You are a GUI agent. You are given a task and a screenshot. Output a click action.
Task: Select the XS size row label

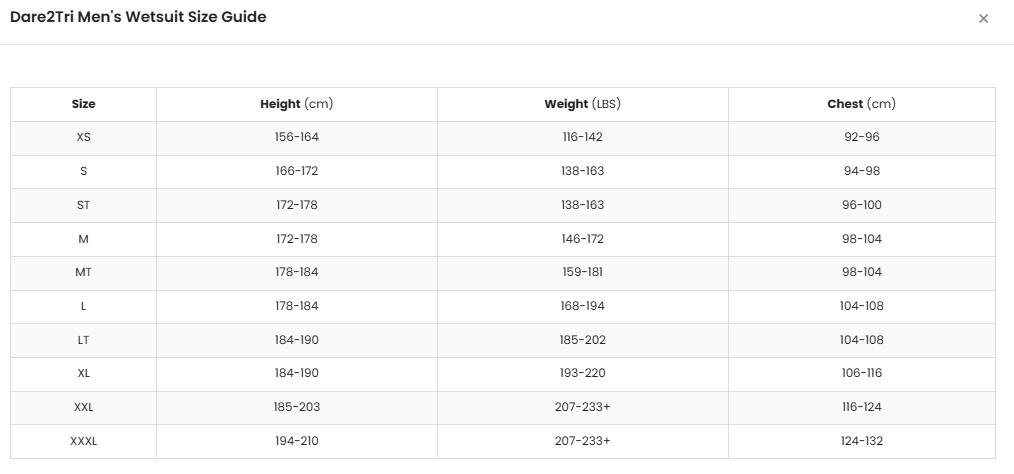(x=83, y=138)
